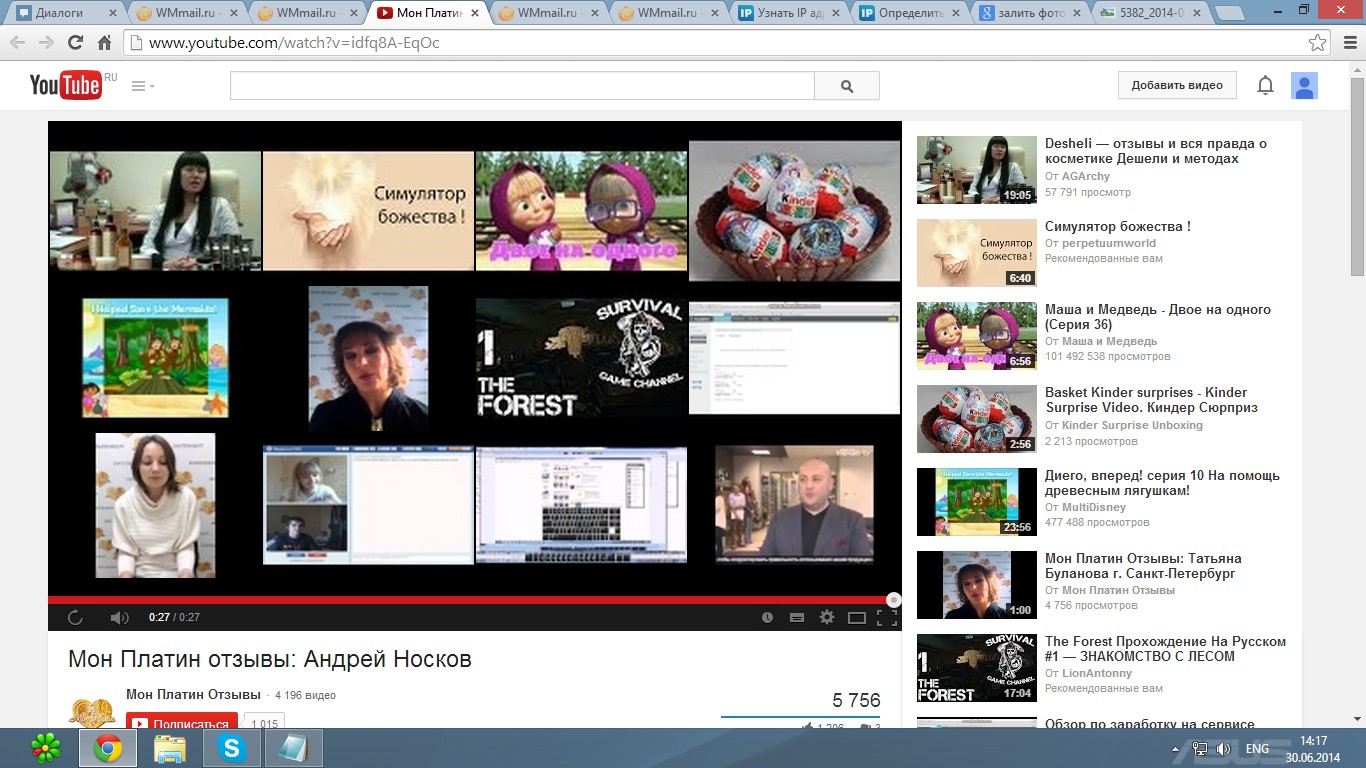Open Basket Kinder surprises sidebar thumbnail
The width and height of the screenshot is (1366, 768).
click(x=977, y=419)
